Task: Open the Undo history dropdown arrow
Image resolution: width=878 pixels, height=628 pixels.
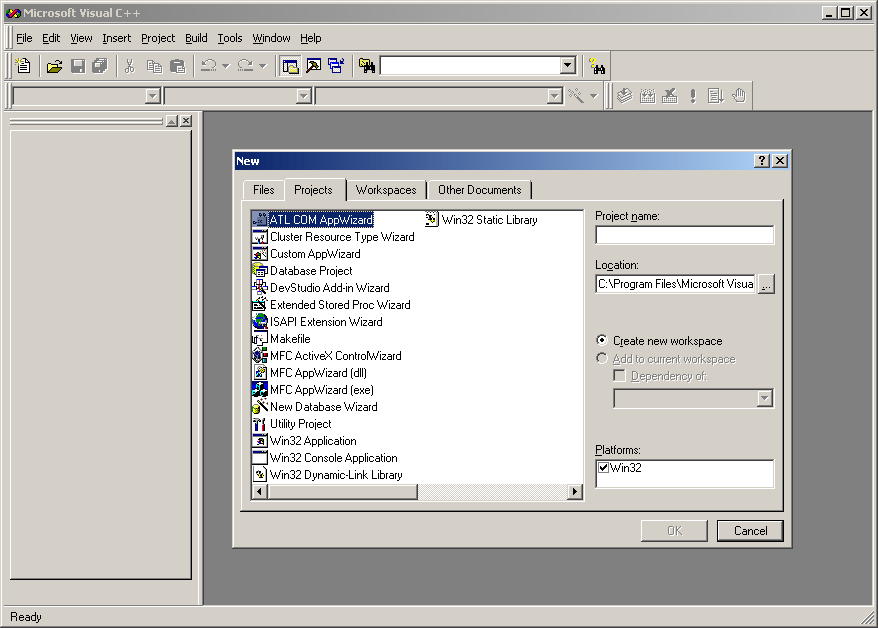Action: 226,67
